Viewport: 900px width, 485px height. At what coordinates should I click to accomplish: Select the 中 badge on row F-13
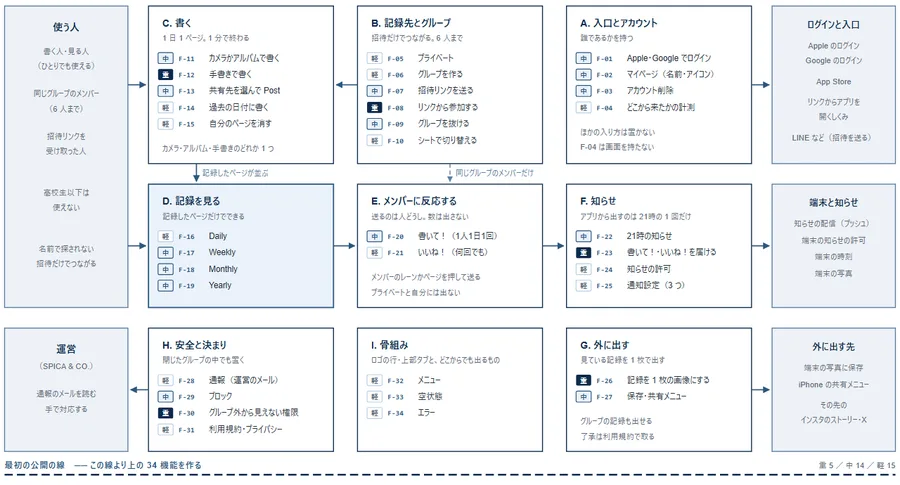coord(165,91)
